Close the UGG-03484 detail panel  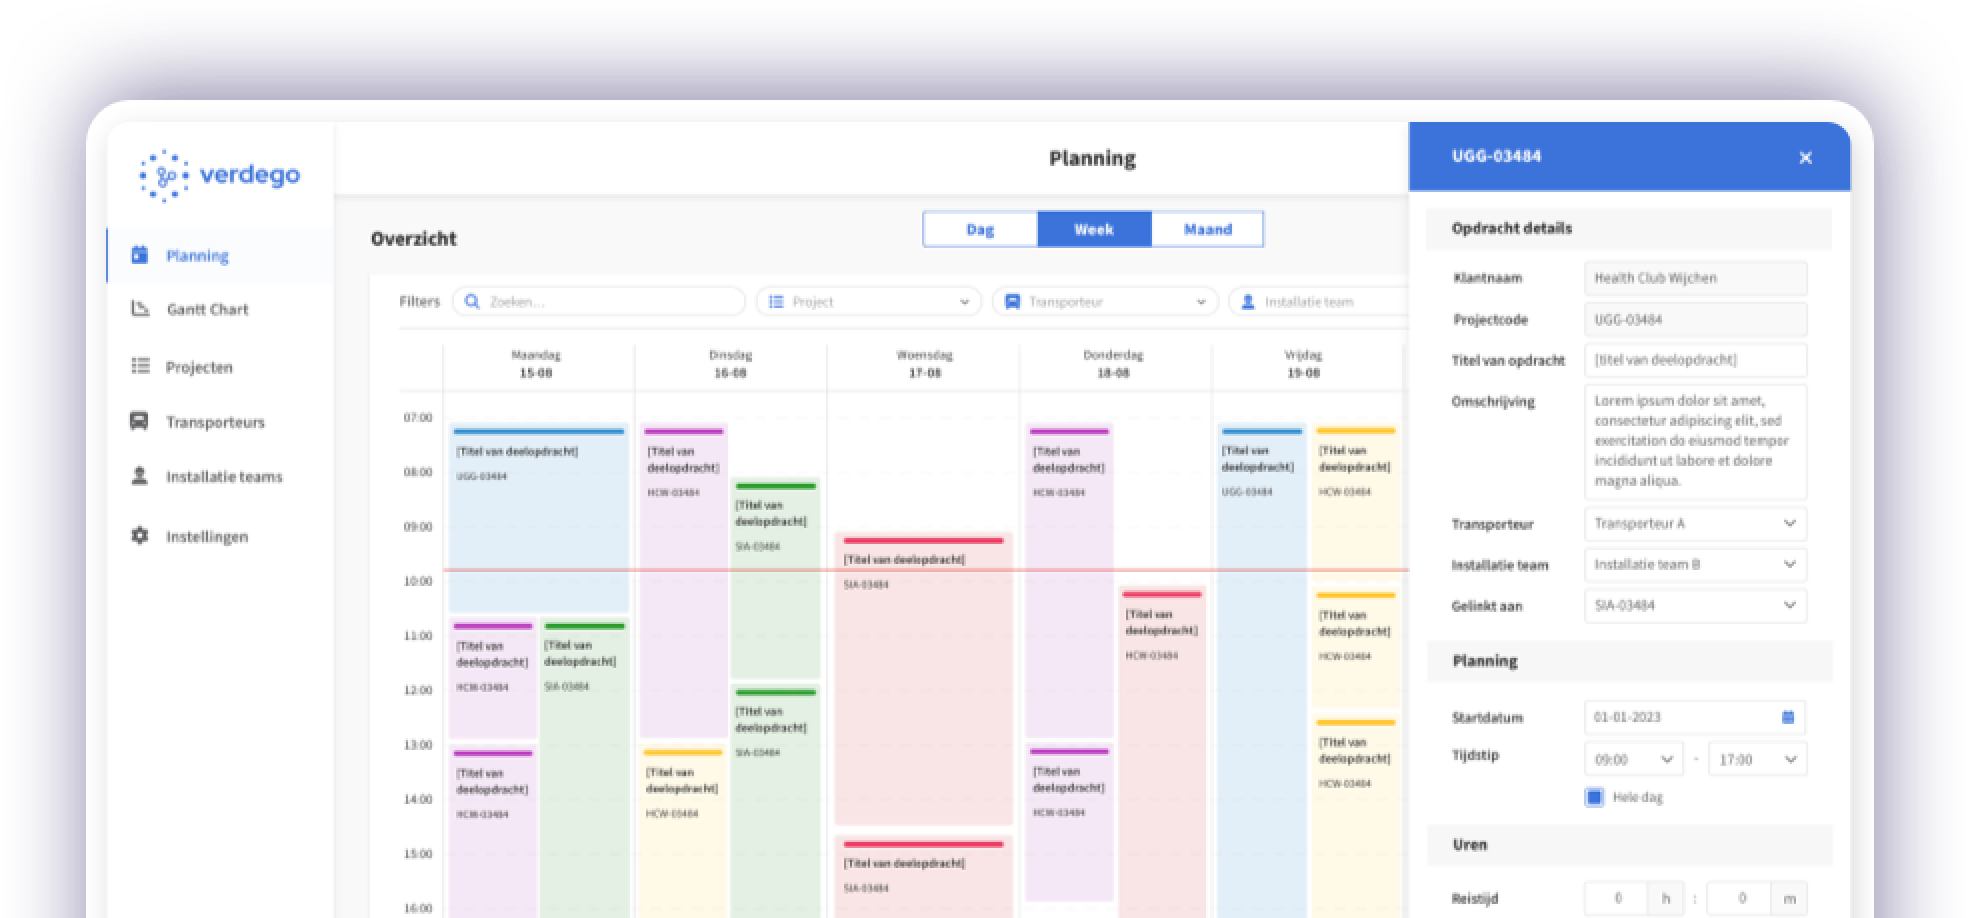pyautogui.click(x=1805, y=158)
